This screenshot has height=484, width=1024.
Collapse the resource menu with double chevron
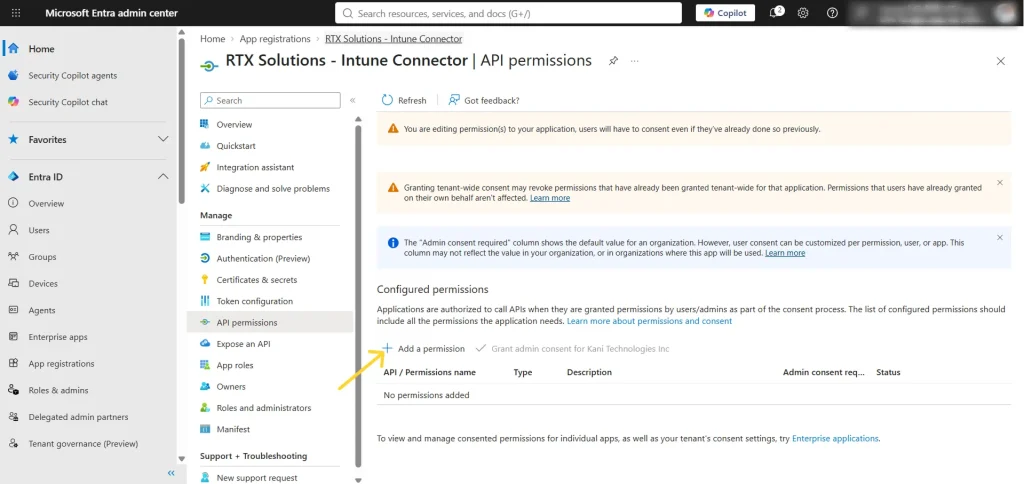coord(353,101)
